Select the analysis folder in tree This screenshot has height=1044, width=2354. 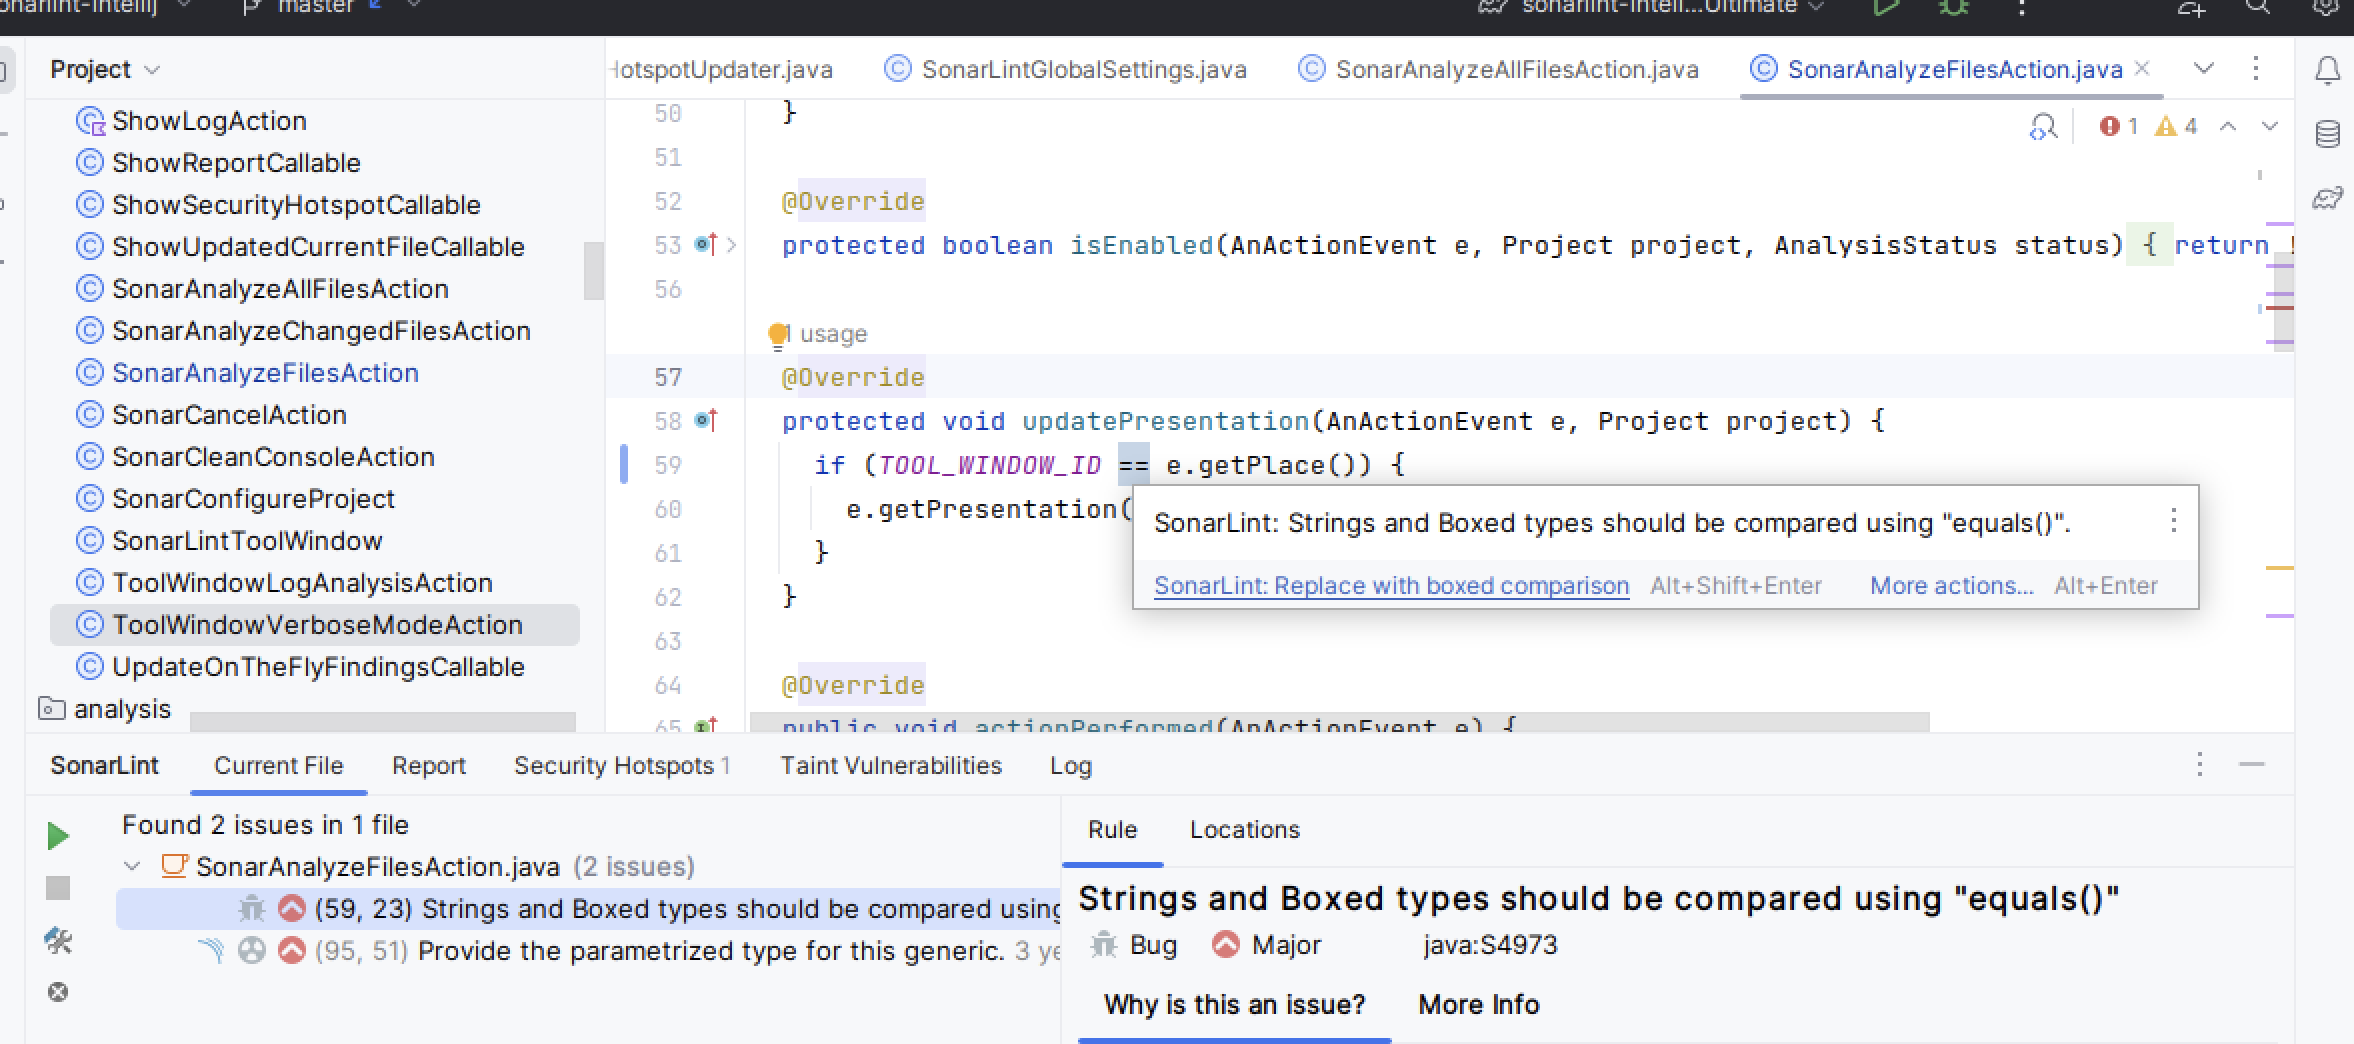121,709
